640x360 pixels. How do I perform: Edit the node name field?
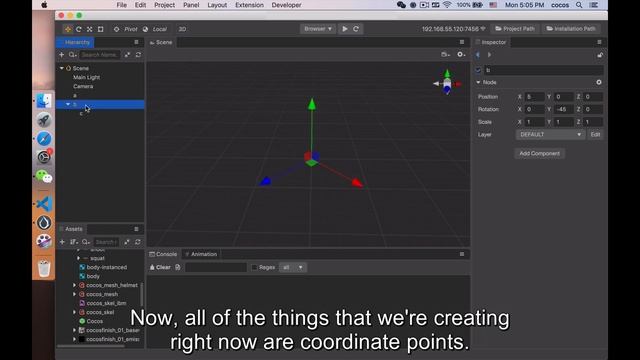pyautogui.click(x=544, y=70)
